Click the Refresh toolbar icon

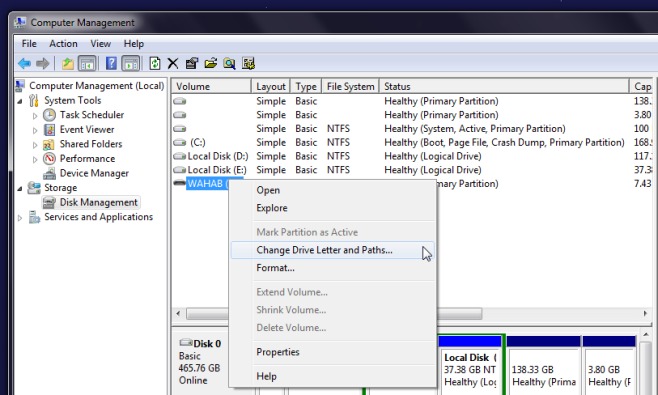pyautogui.click(x=154, y=63)
